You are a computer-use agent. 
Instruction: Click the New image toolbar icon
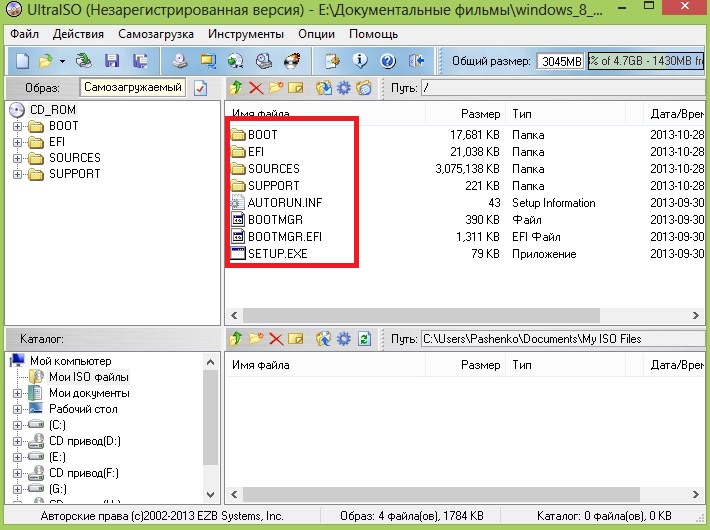point(23,61)
